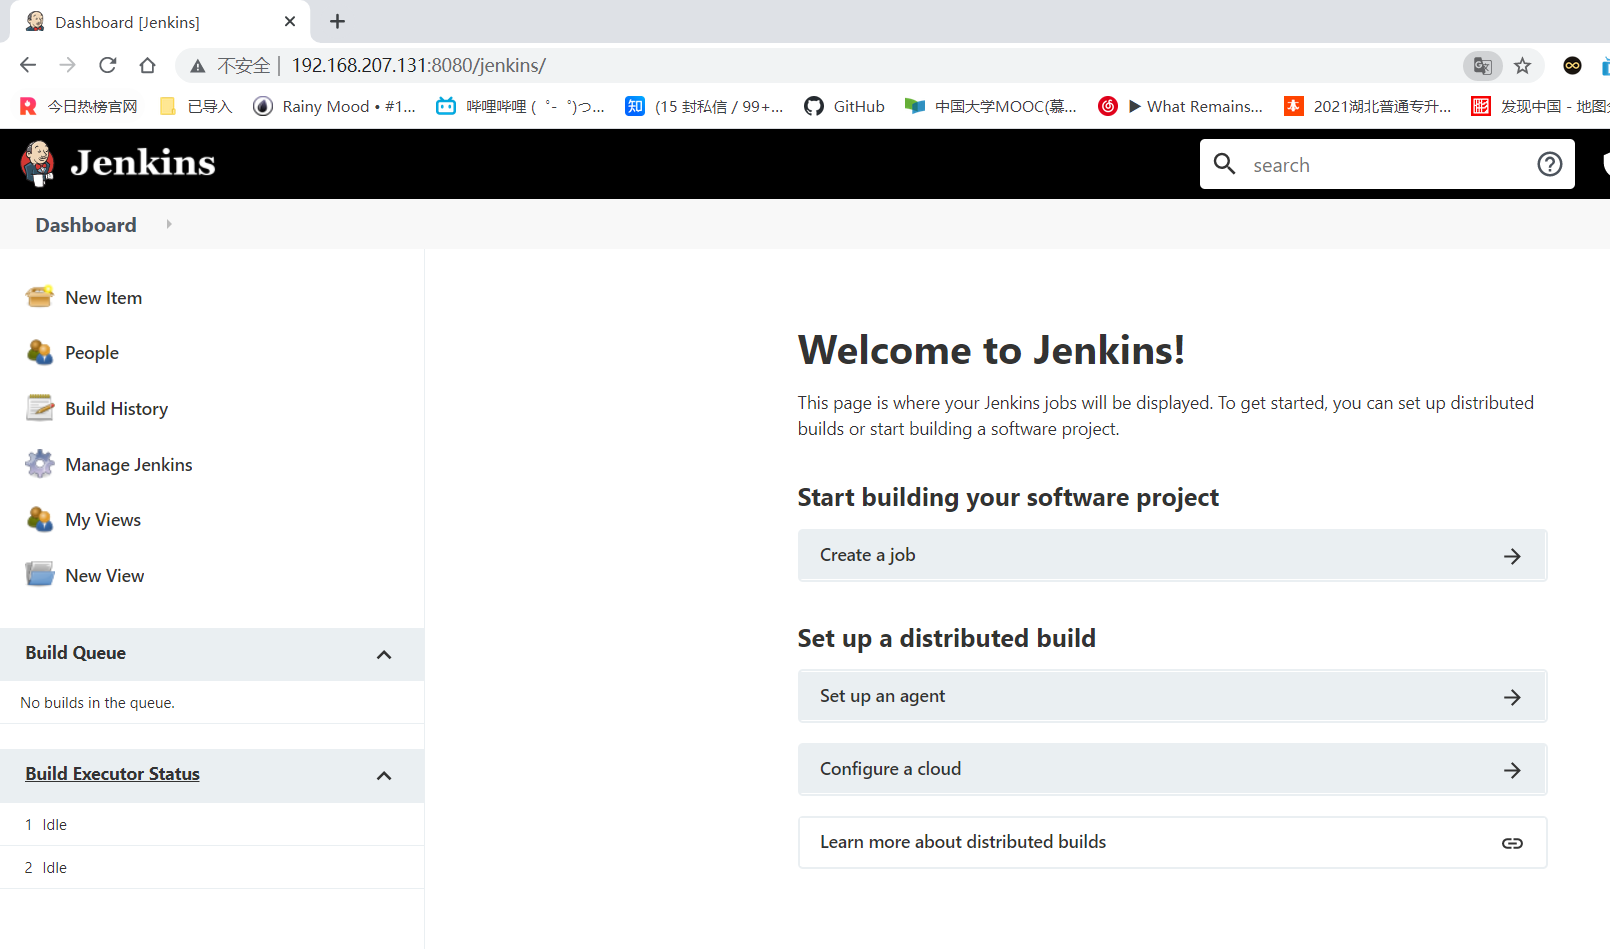Open the GitHub bookmark
This screenshot has height=949, width=1610.
click(845, 106)
